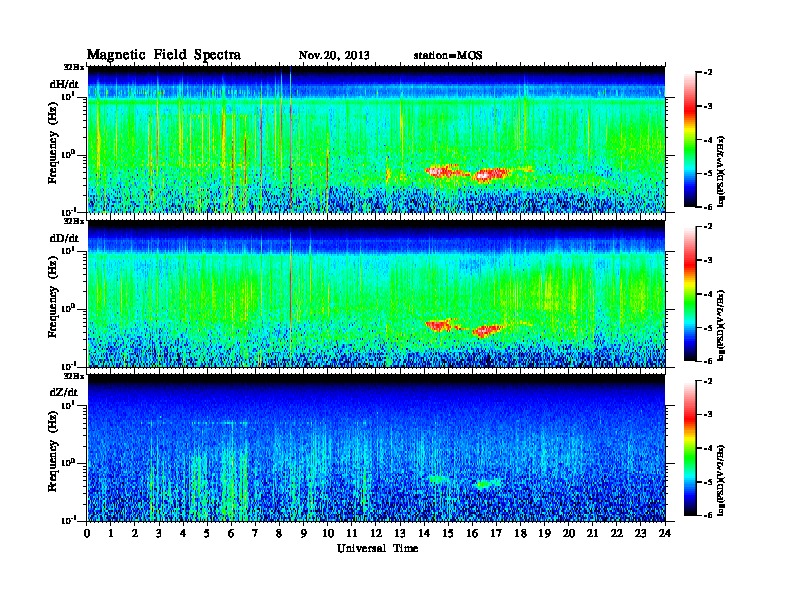
Task: Click the "Magnetic Field Spectra" title
Action: click(164, 55)
